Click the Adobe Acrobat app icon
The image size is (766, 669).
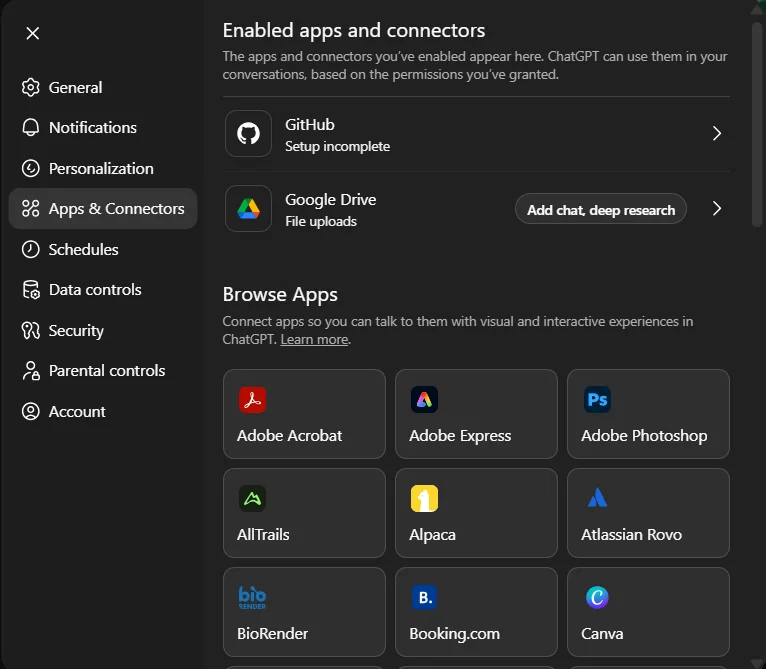click(252, 400)
